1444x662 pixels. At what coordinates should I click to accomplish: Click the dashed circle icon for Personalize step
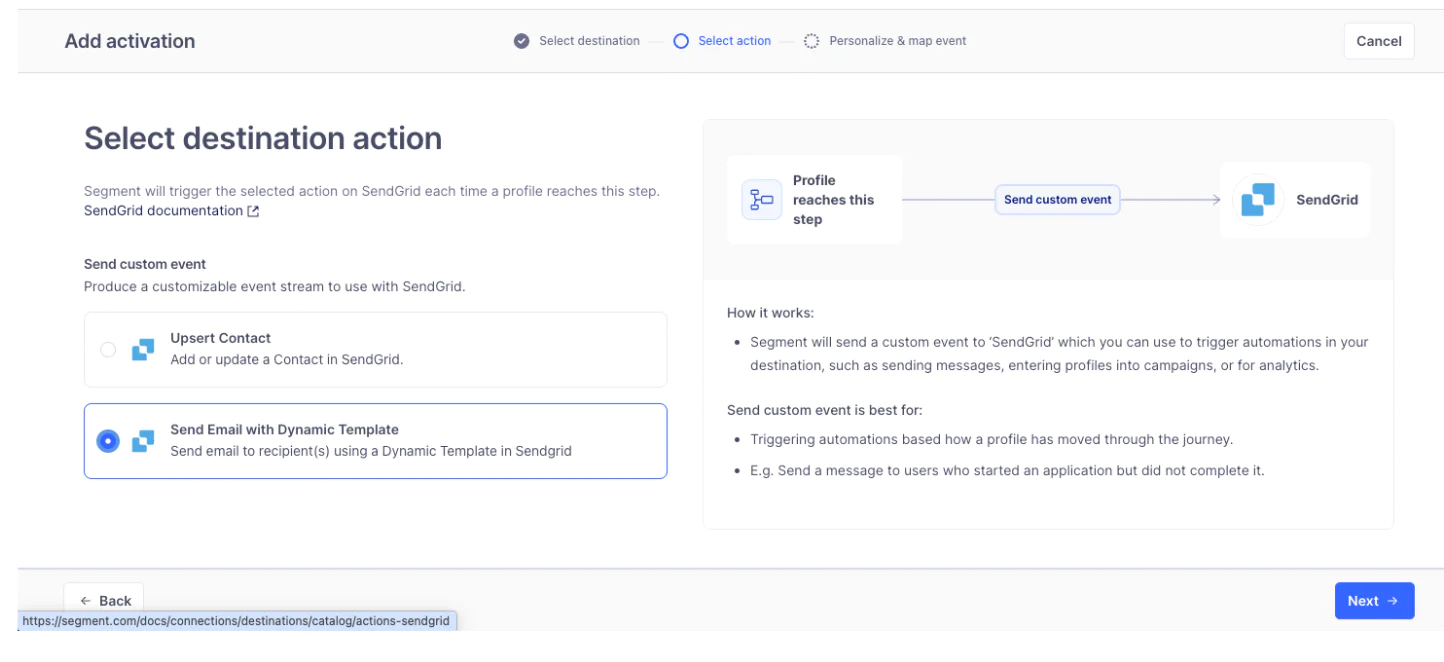[812, 41]
